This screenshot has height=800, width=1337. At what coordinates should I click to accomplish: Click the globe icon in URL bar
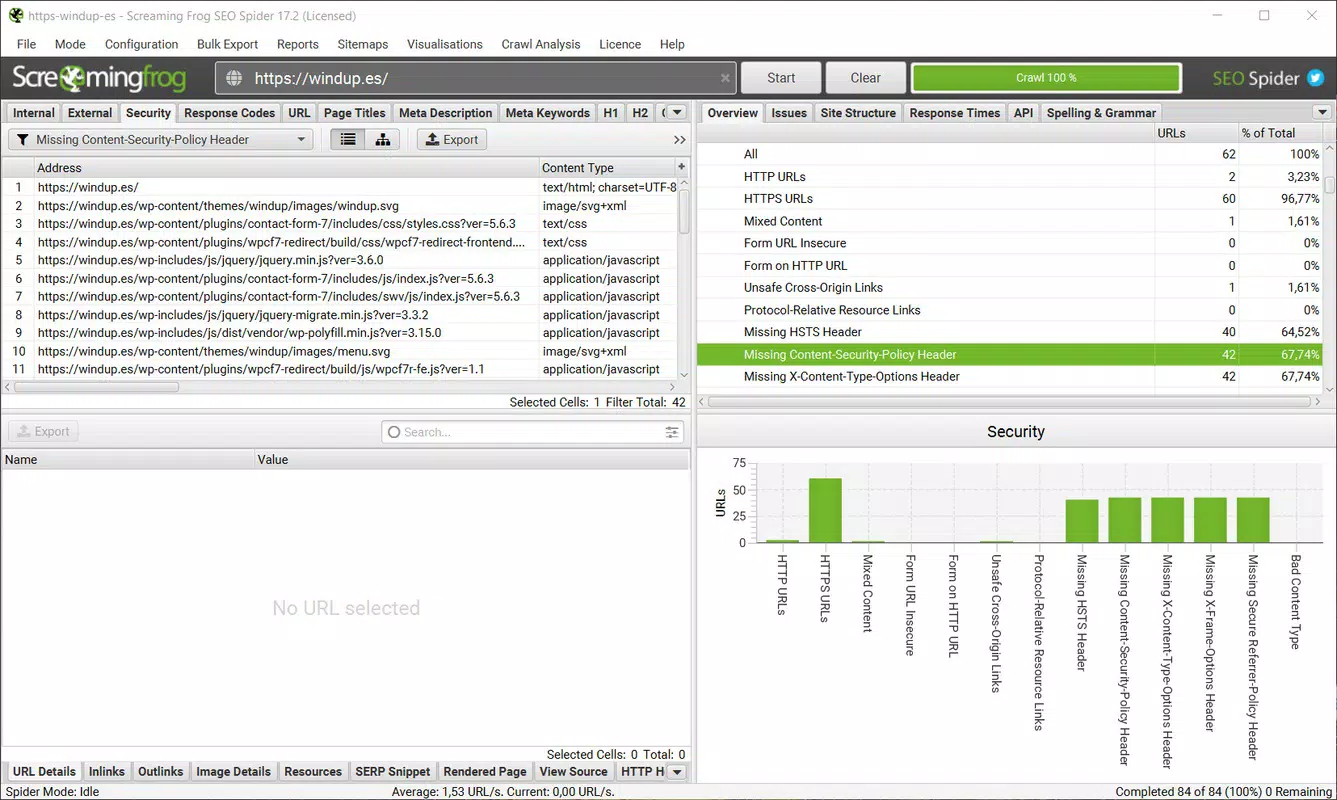pyautogui.click(x=234, y=78)
